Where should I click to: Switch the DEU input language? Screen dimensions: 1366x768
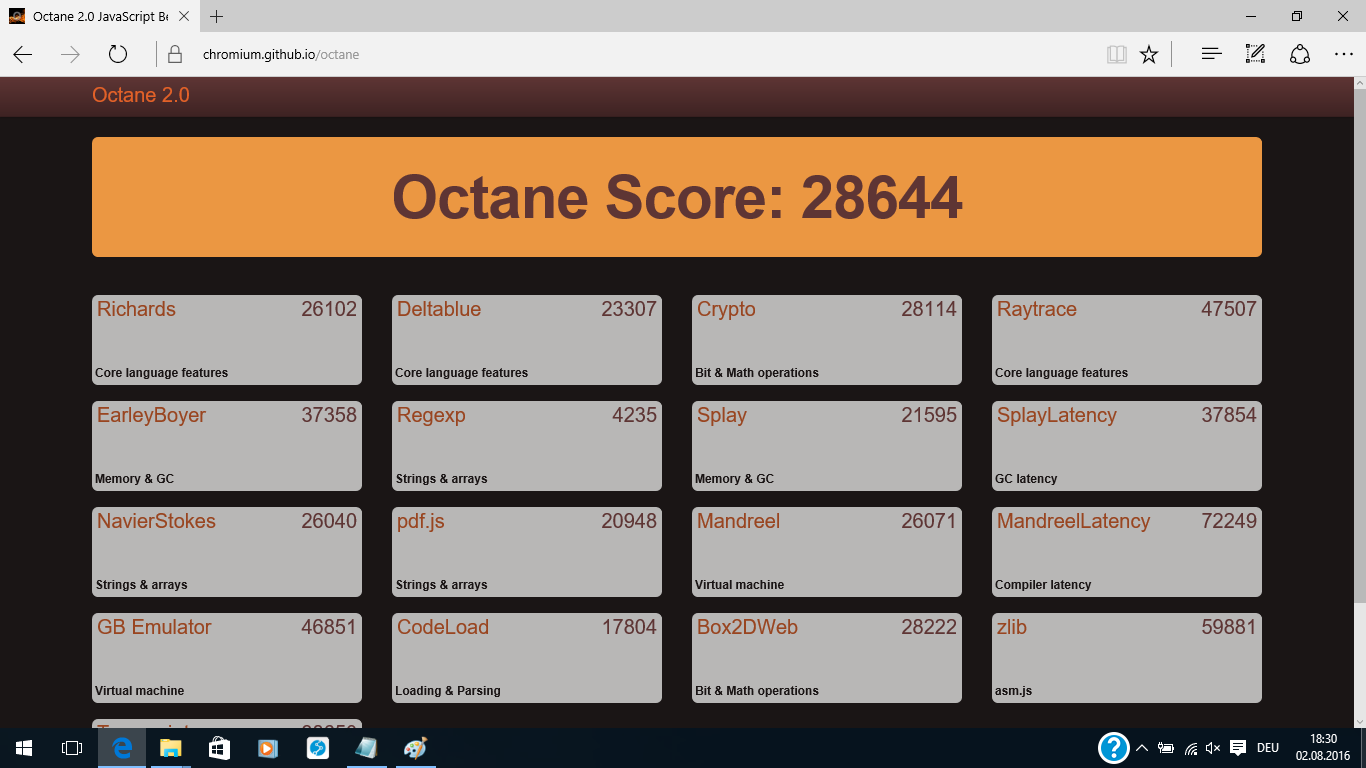pyautogui.click(x=1268, y=748)
